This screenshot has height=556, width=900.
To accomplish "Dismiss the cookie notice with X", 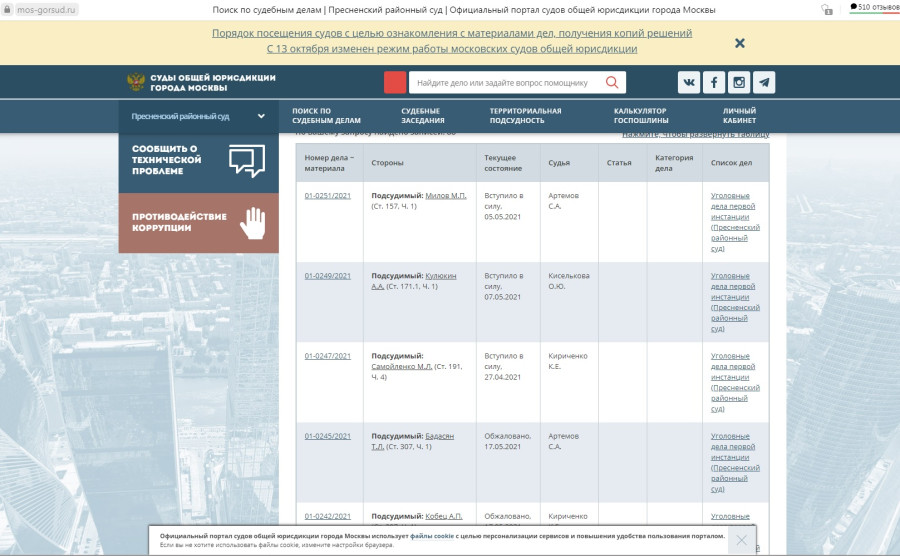I will pyautogui.click(x=741, y=540).
